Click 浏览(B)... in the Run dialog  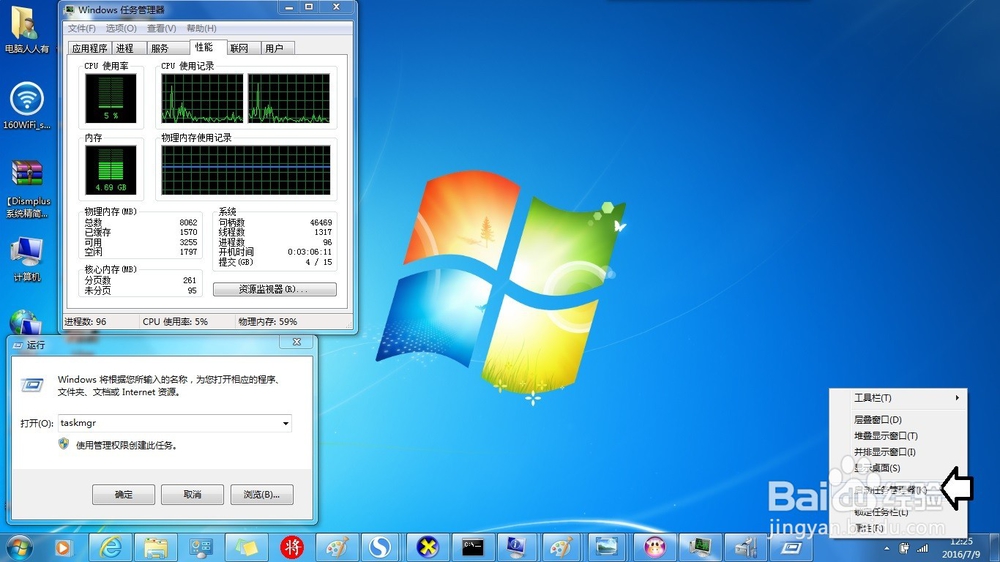pos(261,494)
